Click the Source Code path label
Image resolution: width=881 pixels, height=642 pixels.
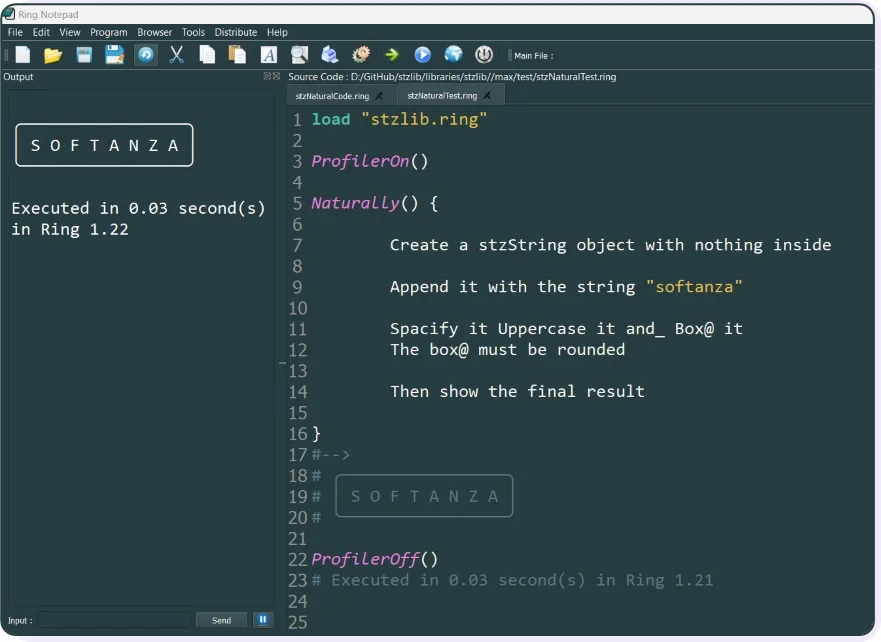pos(452,76)
